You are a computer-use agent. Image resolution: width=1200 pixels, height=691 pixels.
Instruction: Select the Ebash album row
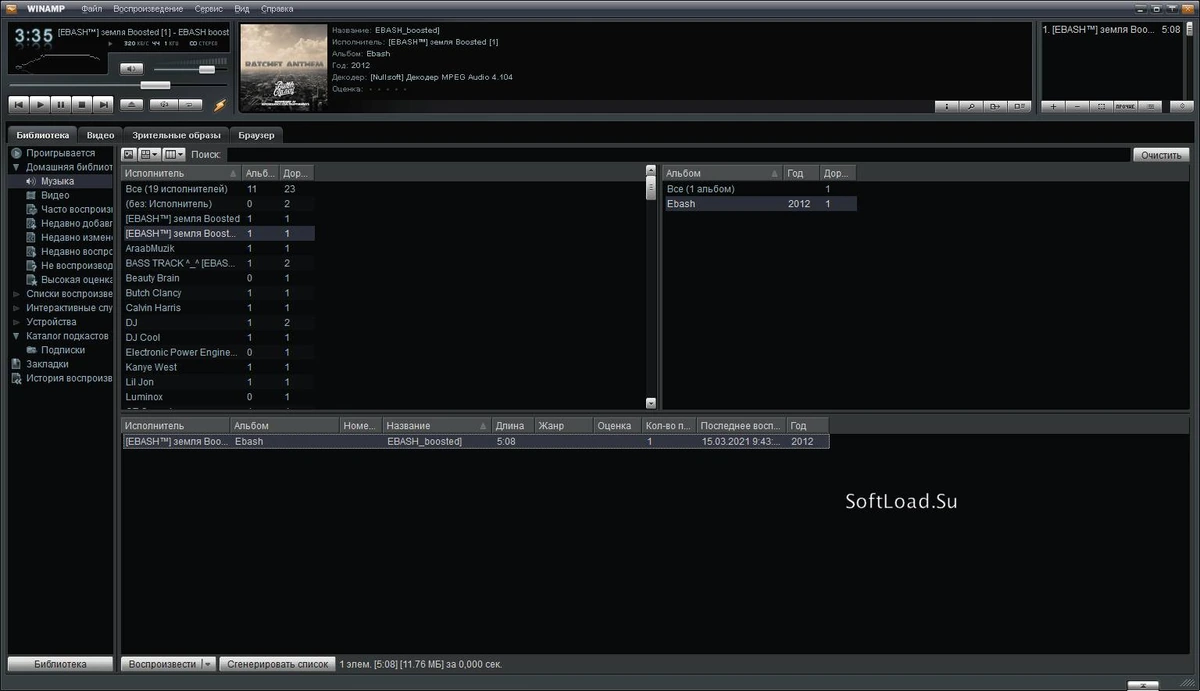pyautogui.click(x=760, y=204)
